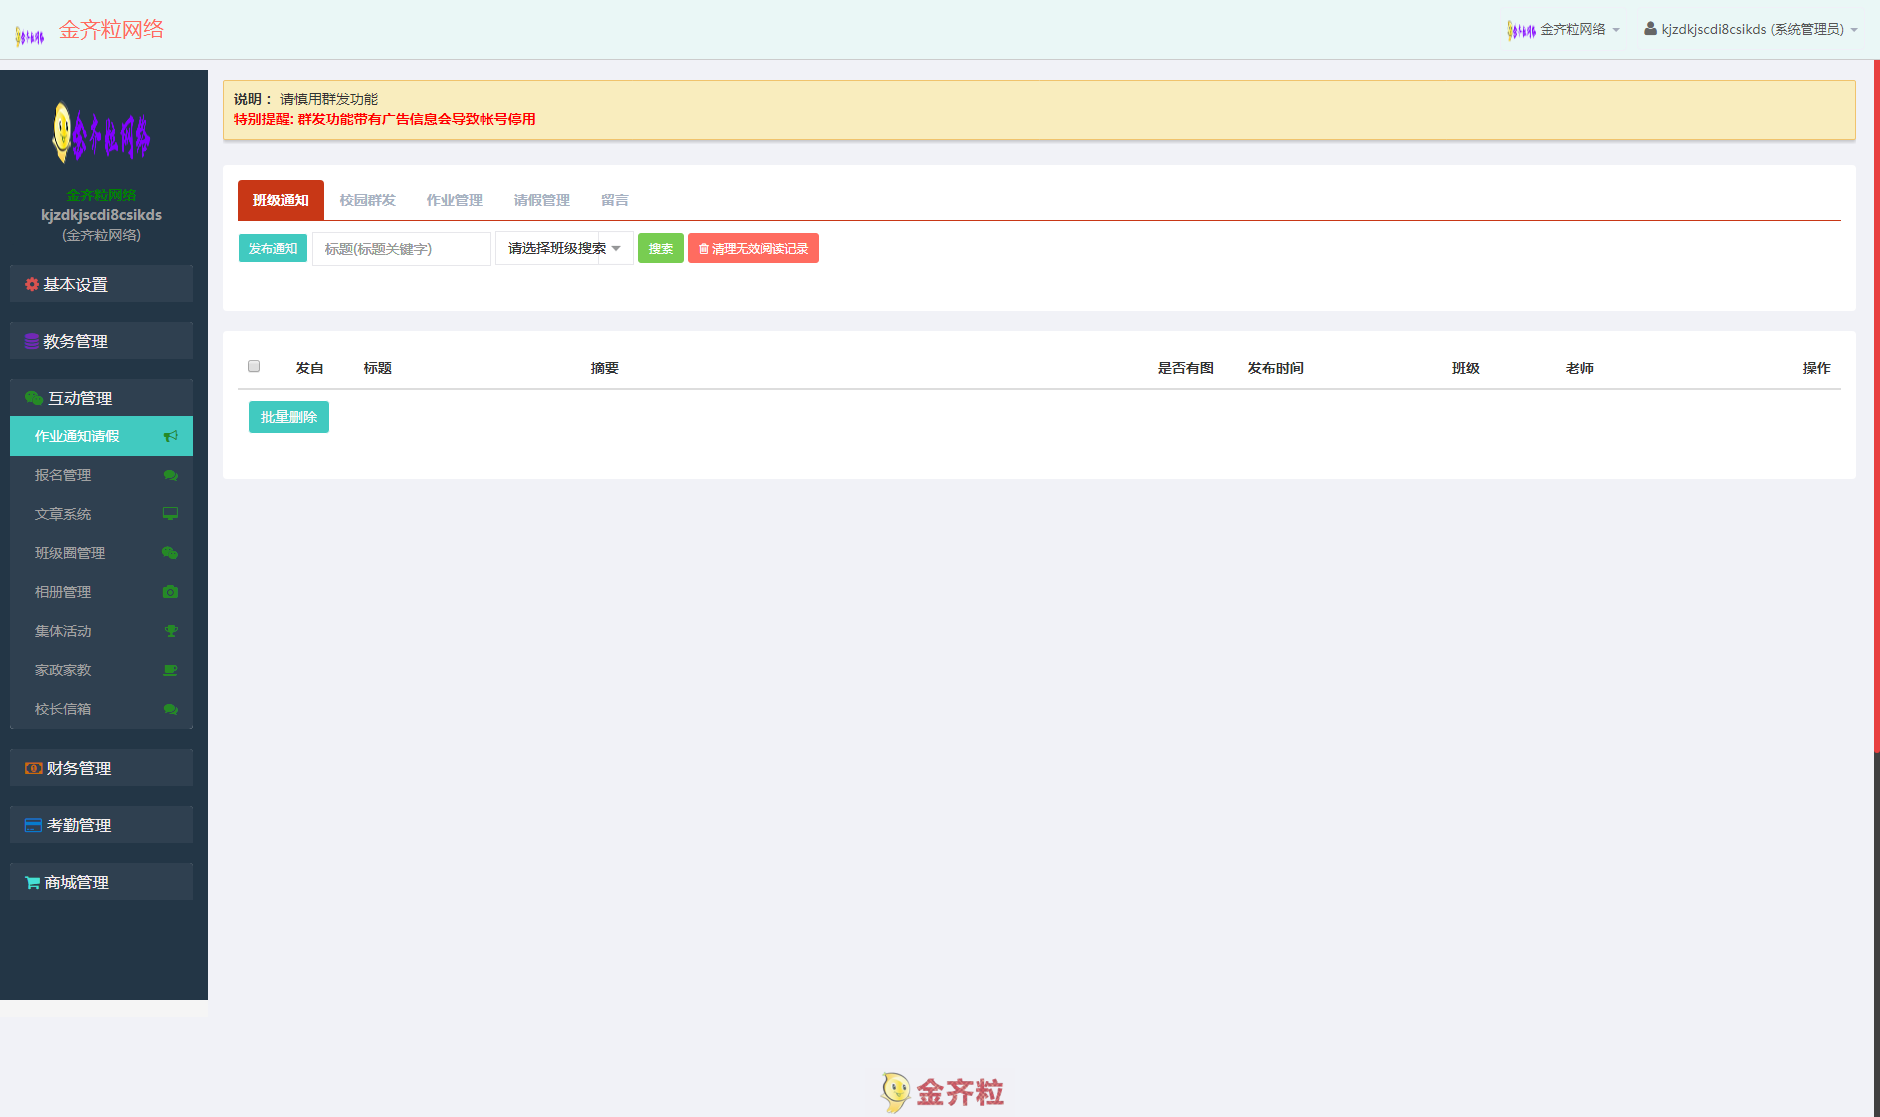The width and height of the screenshot is (1880, 1117).
Task: Open 相册管理 in the sidebar
Action: tap(101, 592)
